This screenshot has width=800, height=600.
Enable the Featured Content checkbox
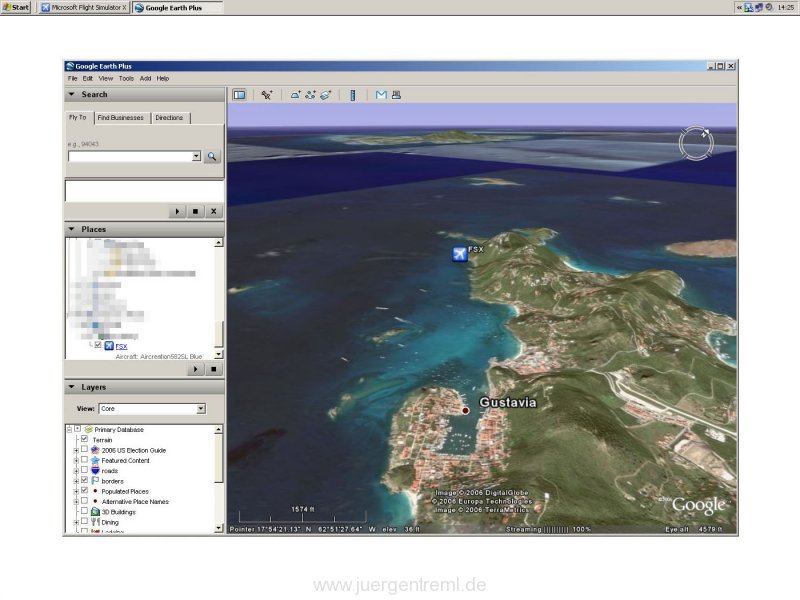pyautogui.click(x=85, y=460)
